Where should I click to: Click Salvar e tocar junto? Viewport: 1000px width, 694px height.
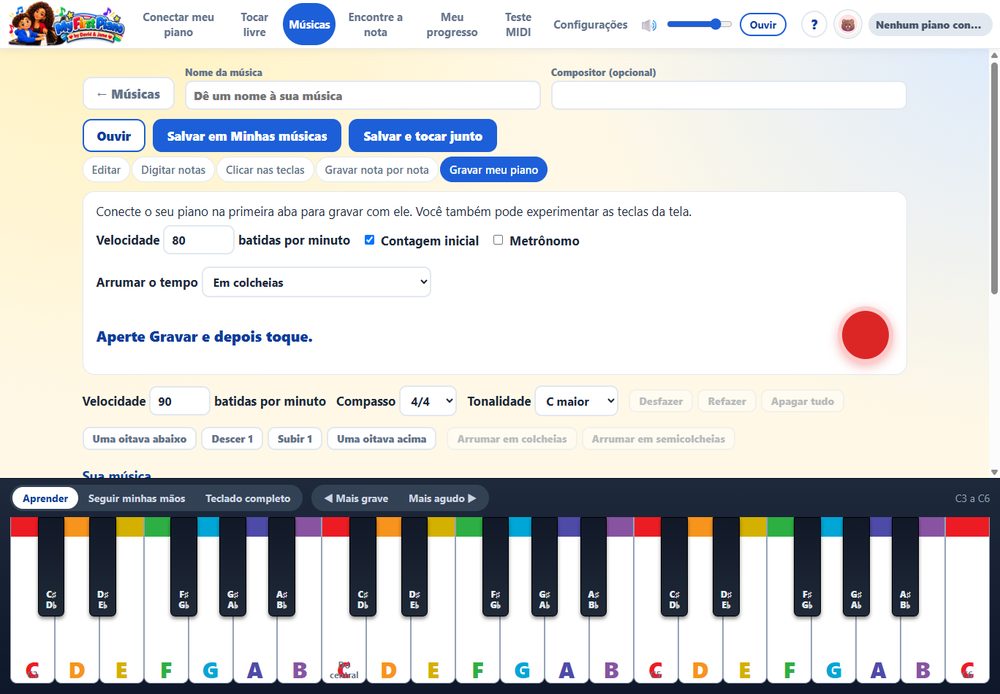click(423, 136)
